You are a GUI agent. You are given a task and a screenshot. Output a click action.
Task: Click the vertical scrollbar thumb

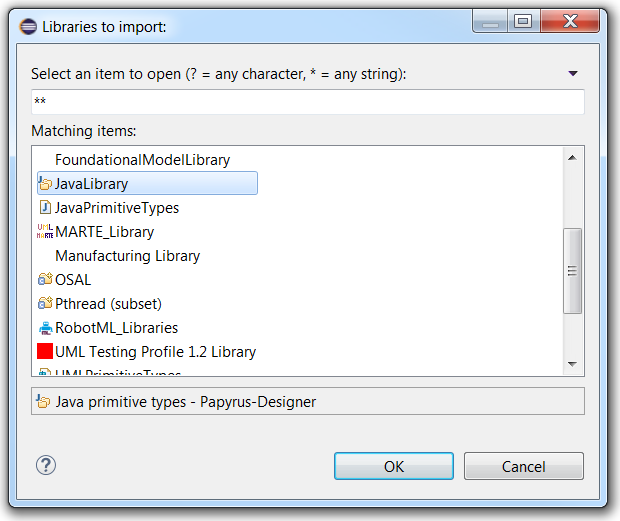click(x=573, y=270)
